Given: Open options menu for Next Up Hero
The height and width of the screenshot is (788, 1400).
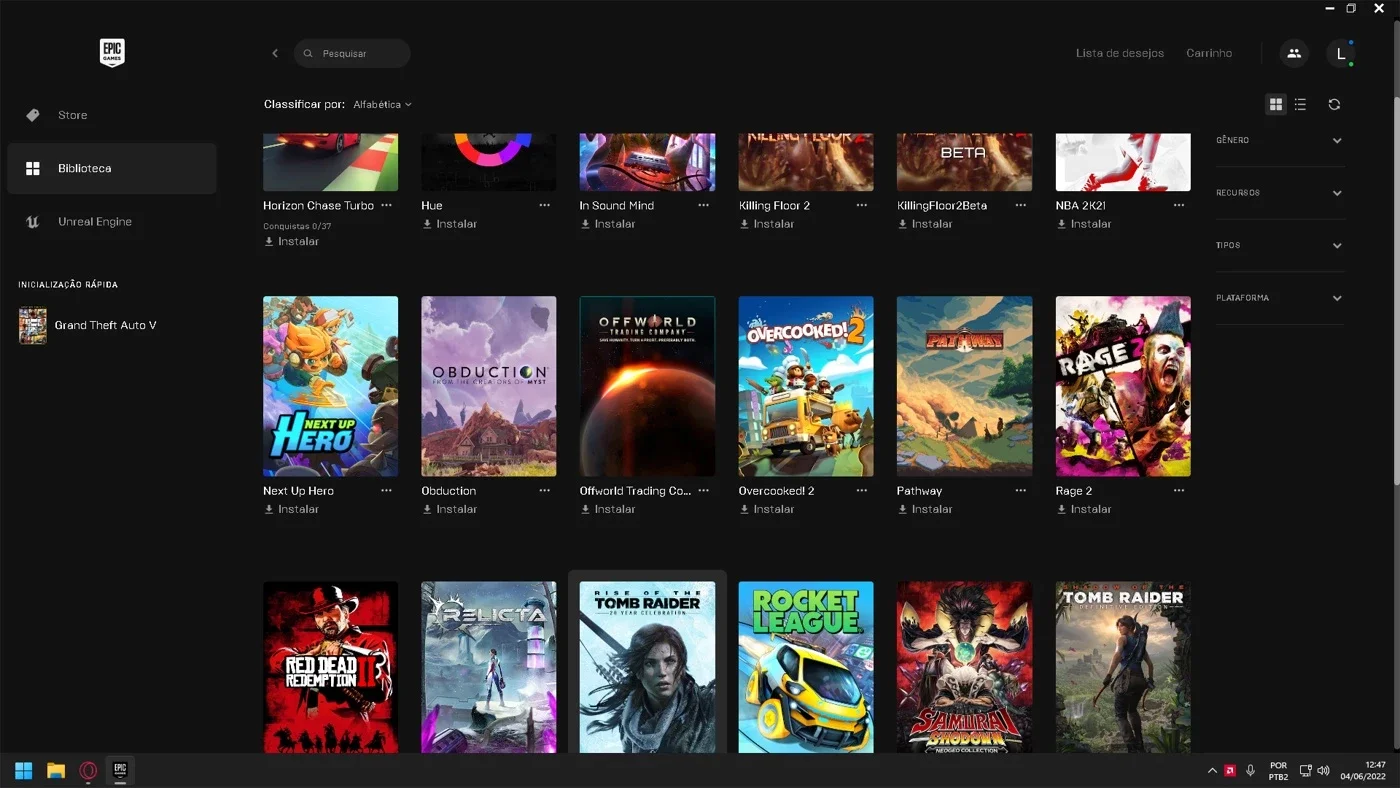Looking at the screenshot, I should tap(386, 491).
